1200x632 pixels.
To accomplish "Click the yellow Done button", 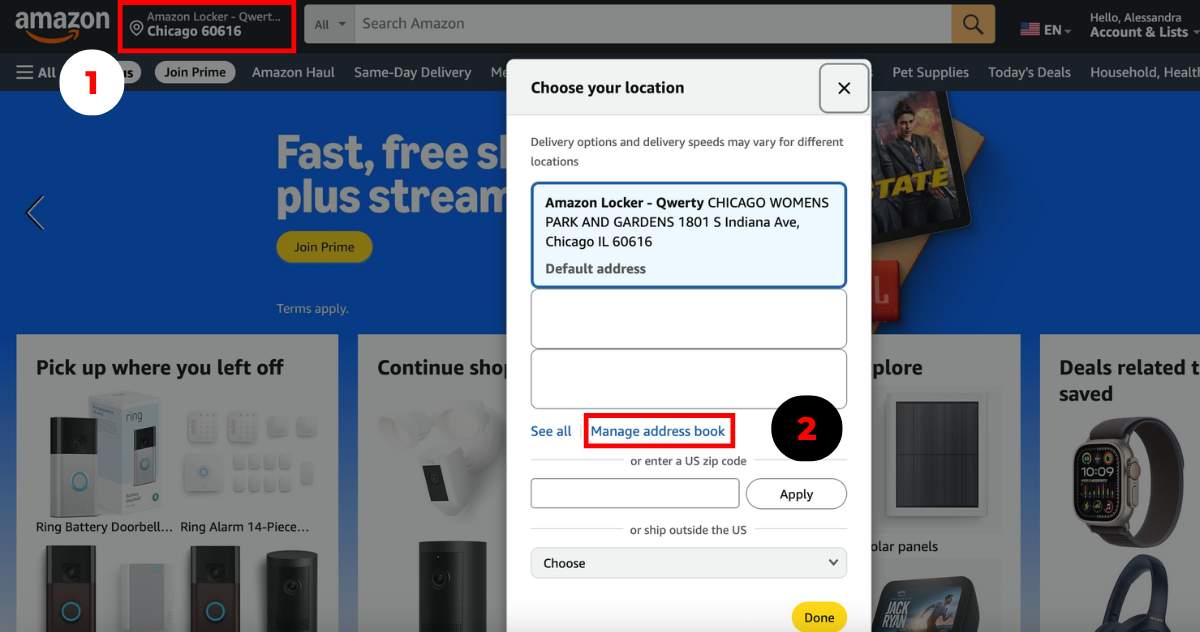I will coord(819,617).
